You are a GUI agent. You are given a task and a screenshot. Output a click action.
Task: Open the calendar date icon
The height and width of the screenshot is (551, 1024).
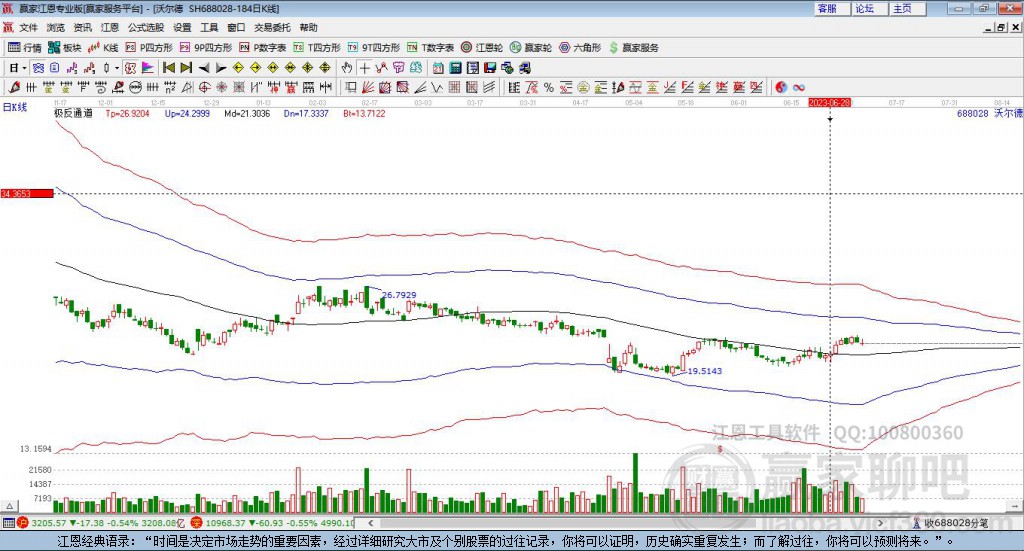pyautogui.click(x=438, y=68)
